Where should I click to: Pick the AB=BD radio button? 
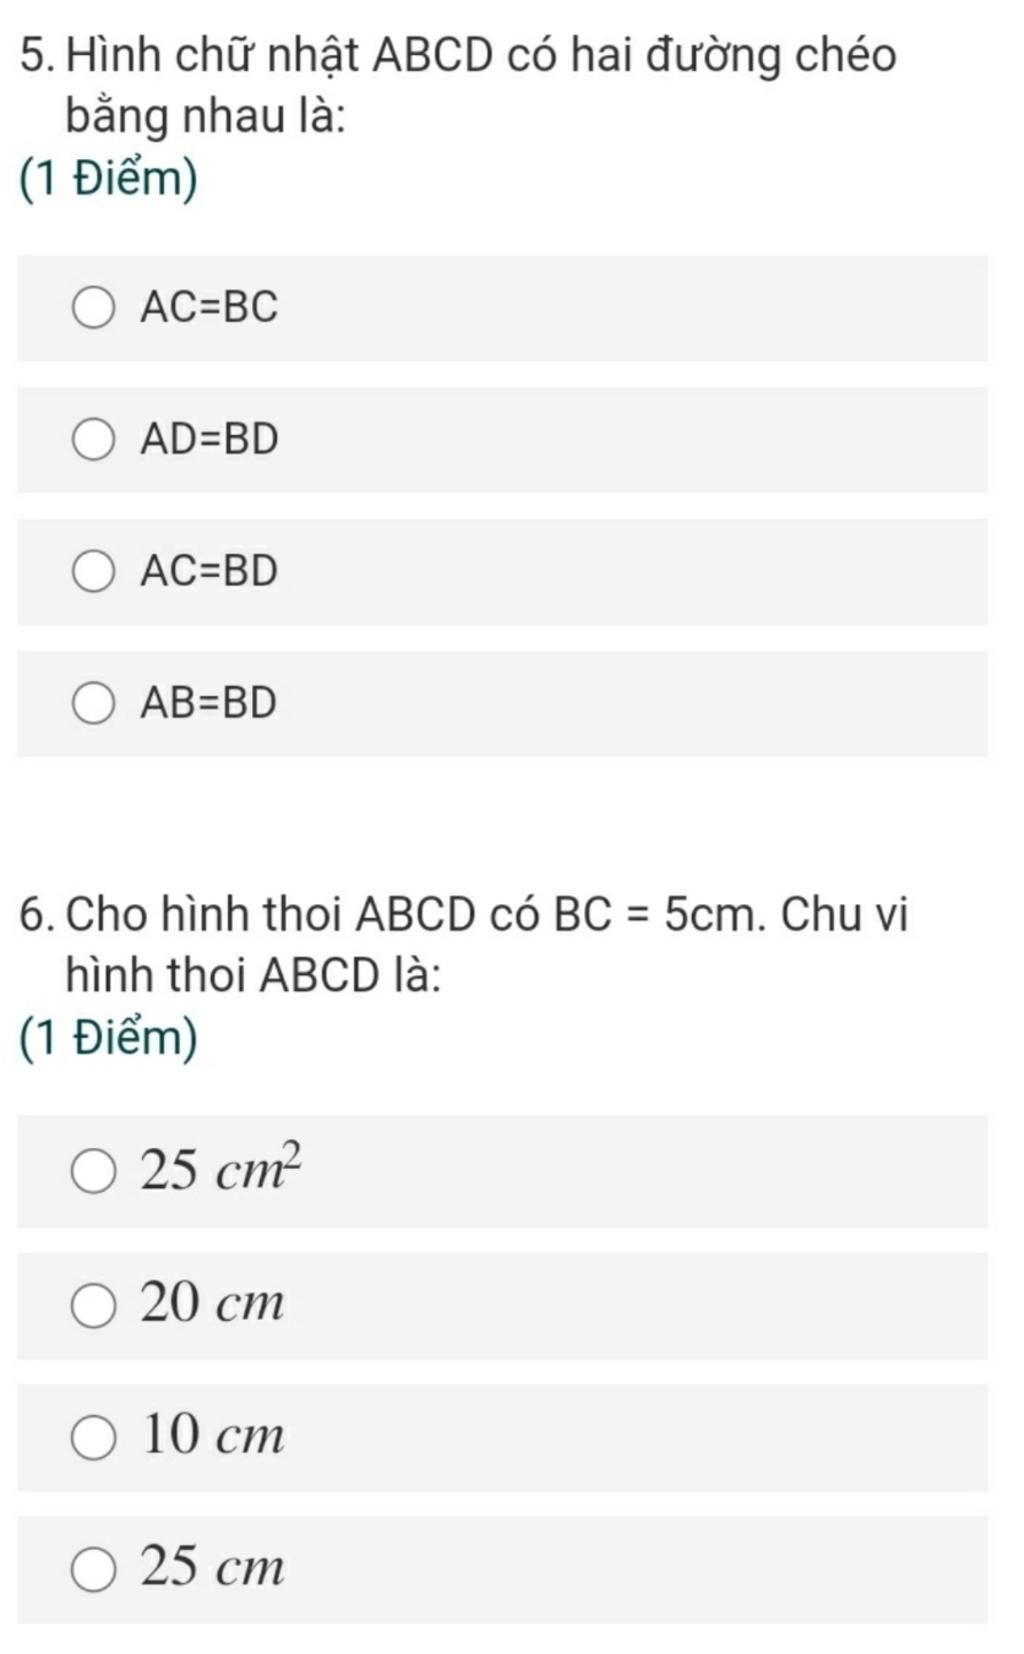tap(93, 703)
